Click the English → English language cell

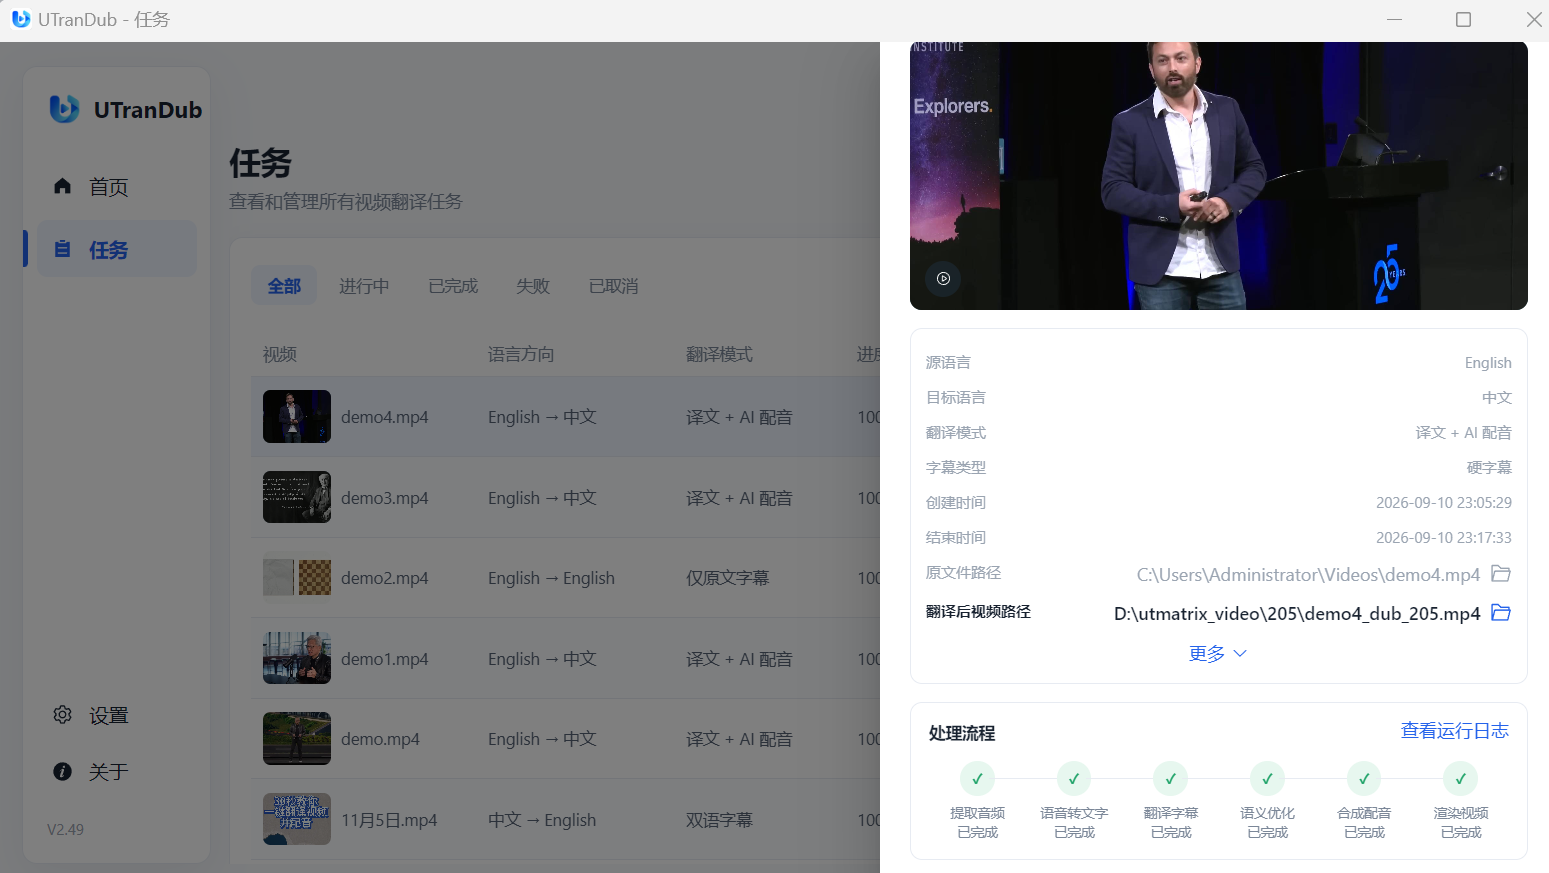pos(551,578)
